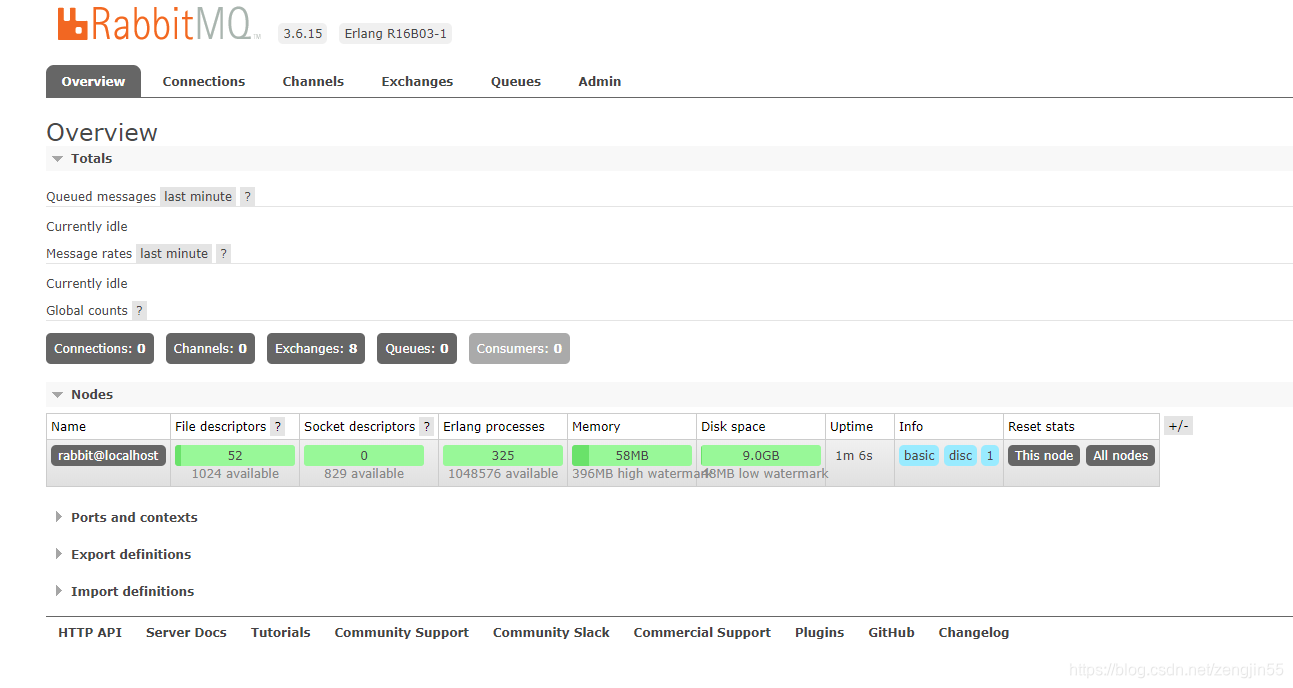Open the Commercial Support link

pos(702,633)
